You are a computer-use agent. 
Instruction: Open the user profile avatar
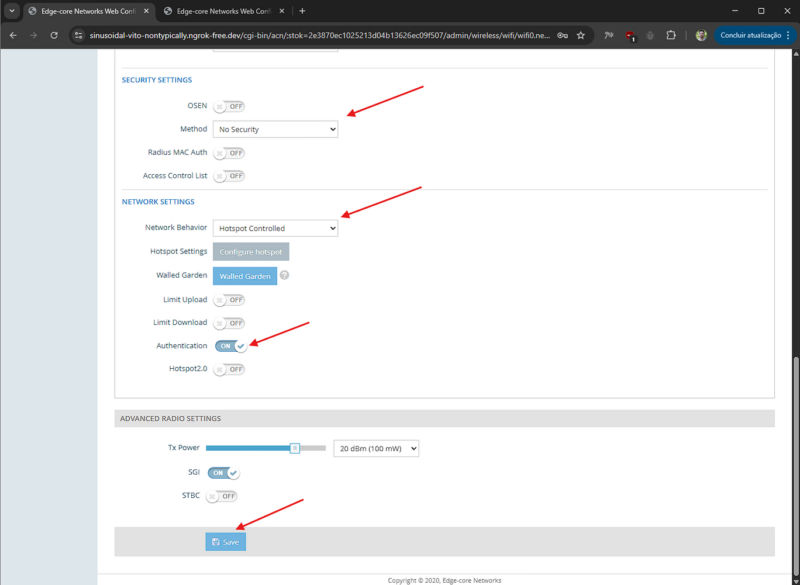coord(702,35)
